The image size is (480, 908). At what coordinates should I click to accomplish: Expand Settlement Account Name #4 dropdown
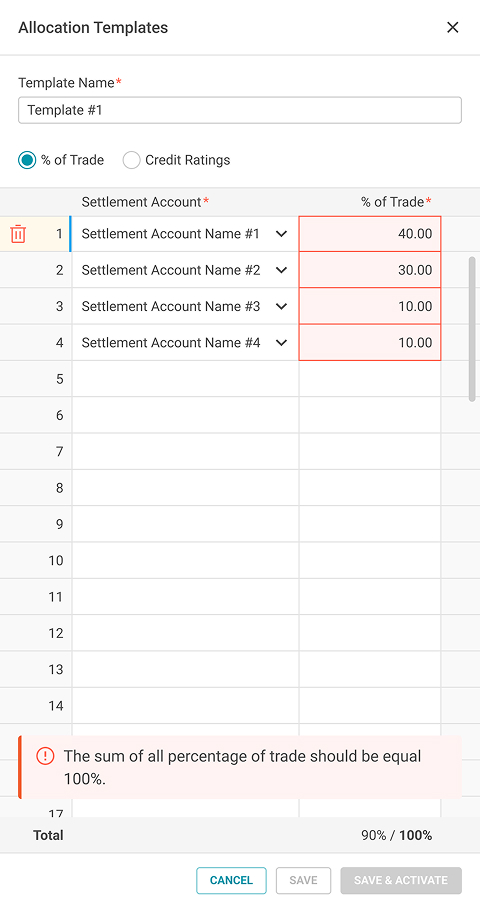pos(281,343)
